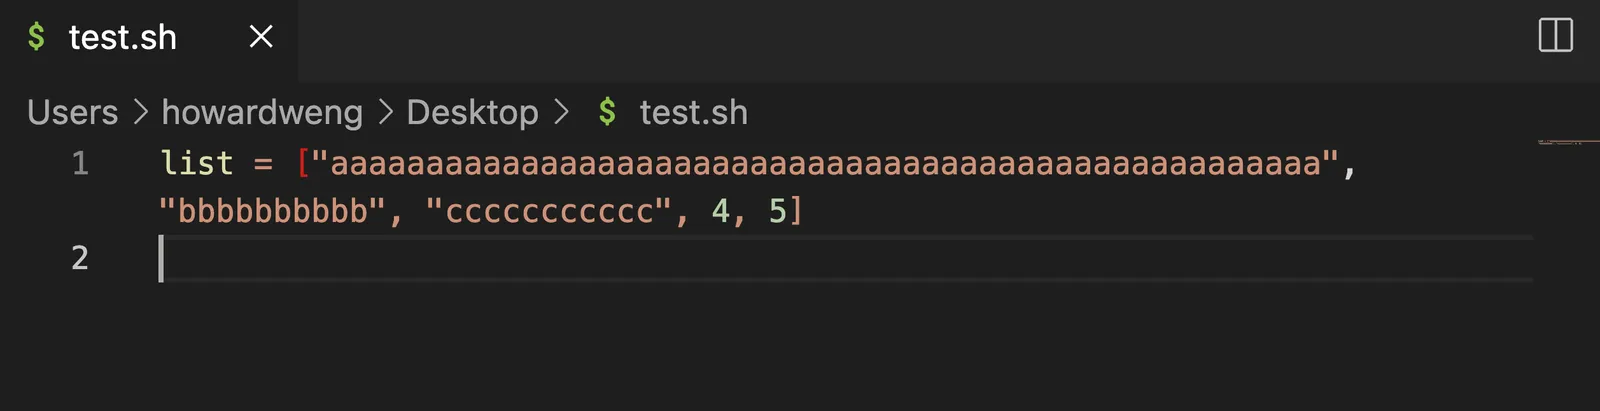Image resolution: width=1600 pixels, height=411 pixels.
Task: Split the editor to the right
Action: click(x=1555, y=36)
